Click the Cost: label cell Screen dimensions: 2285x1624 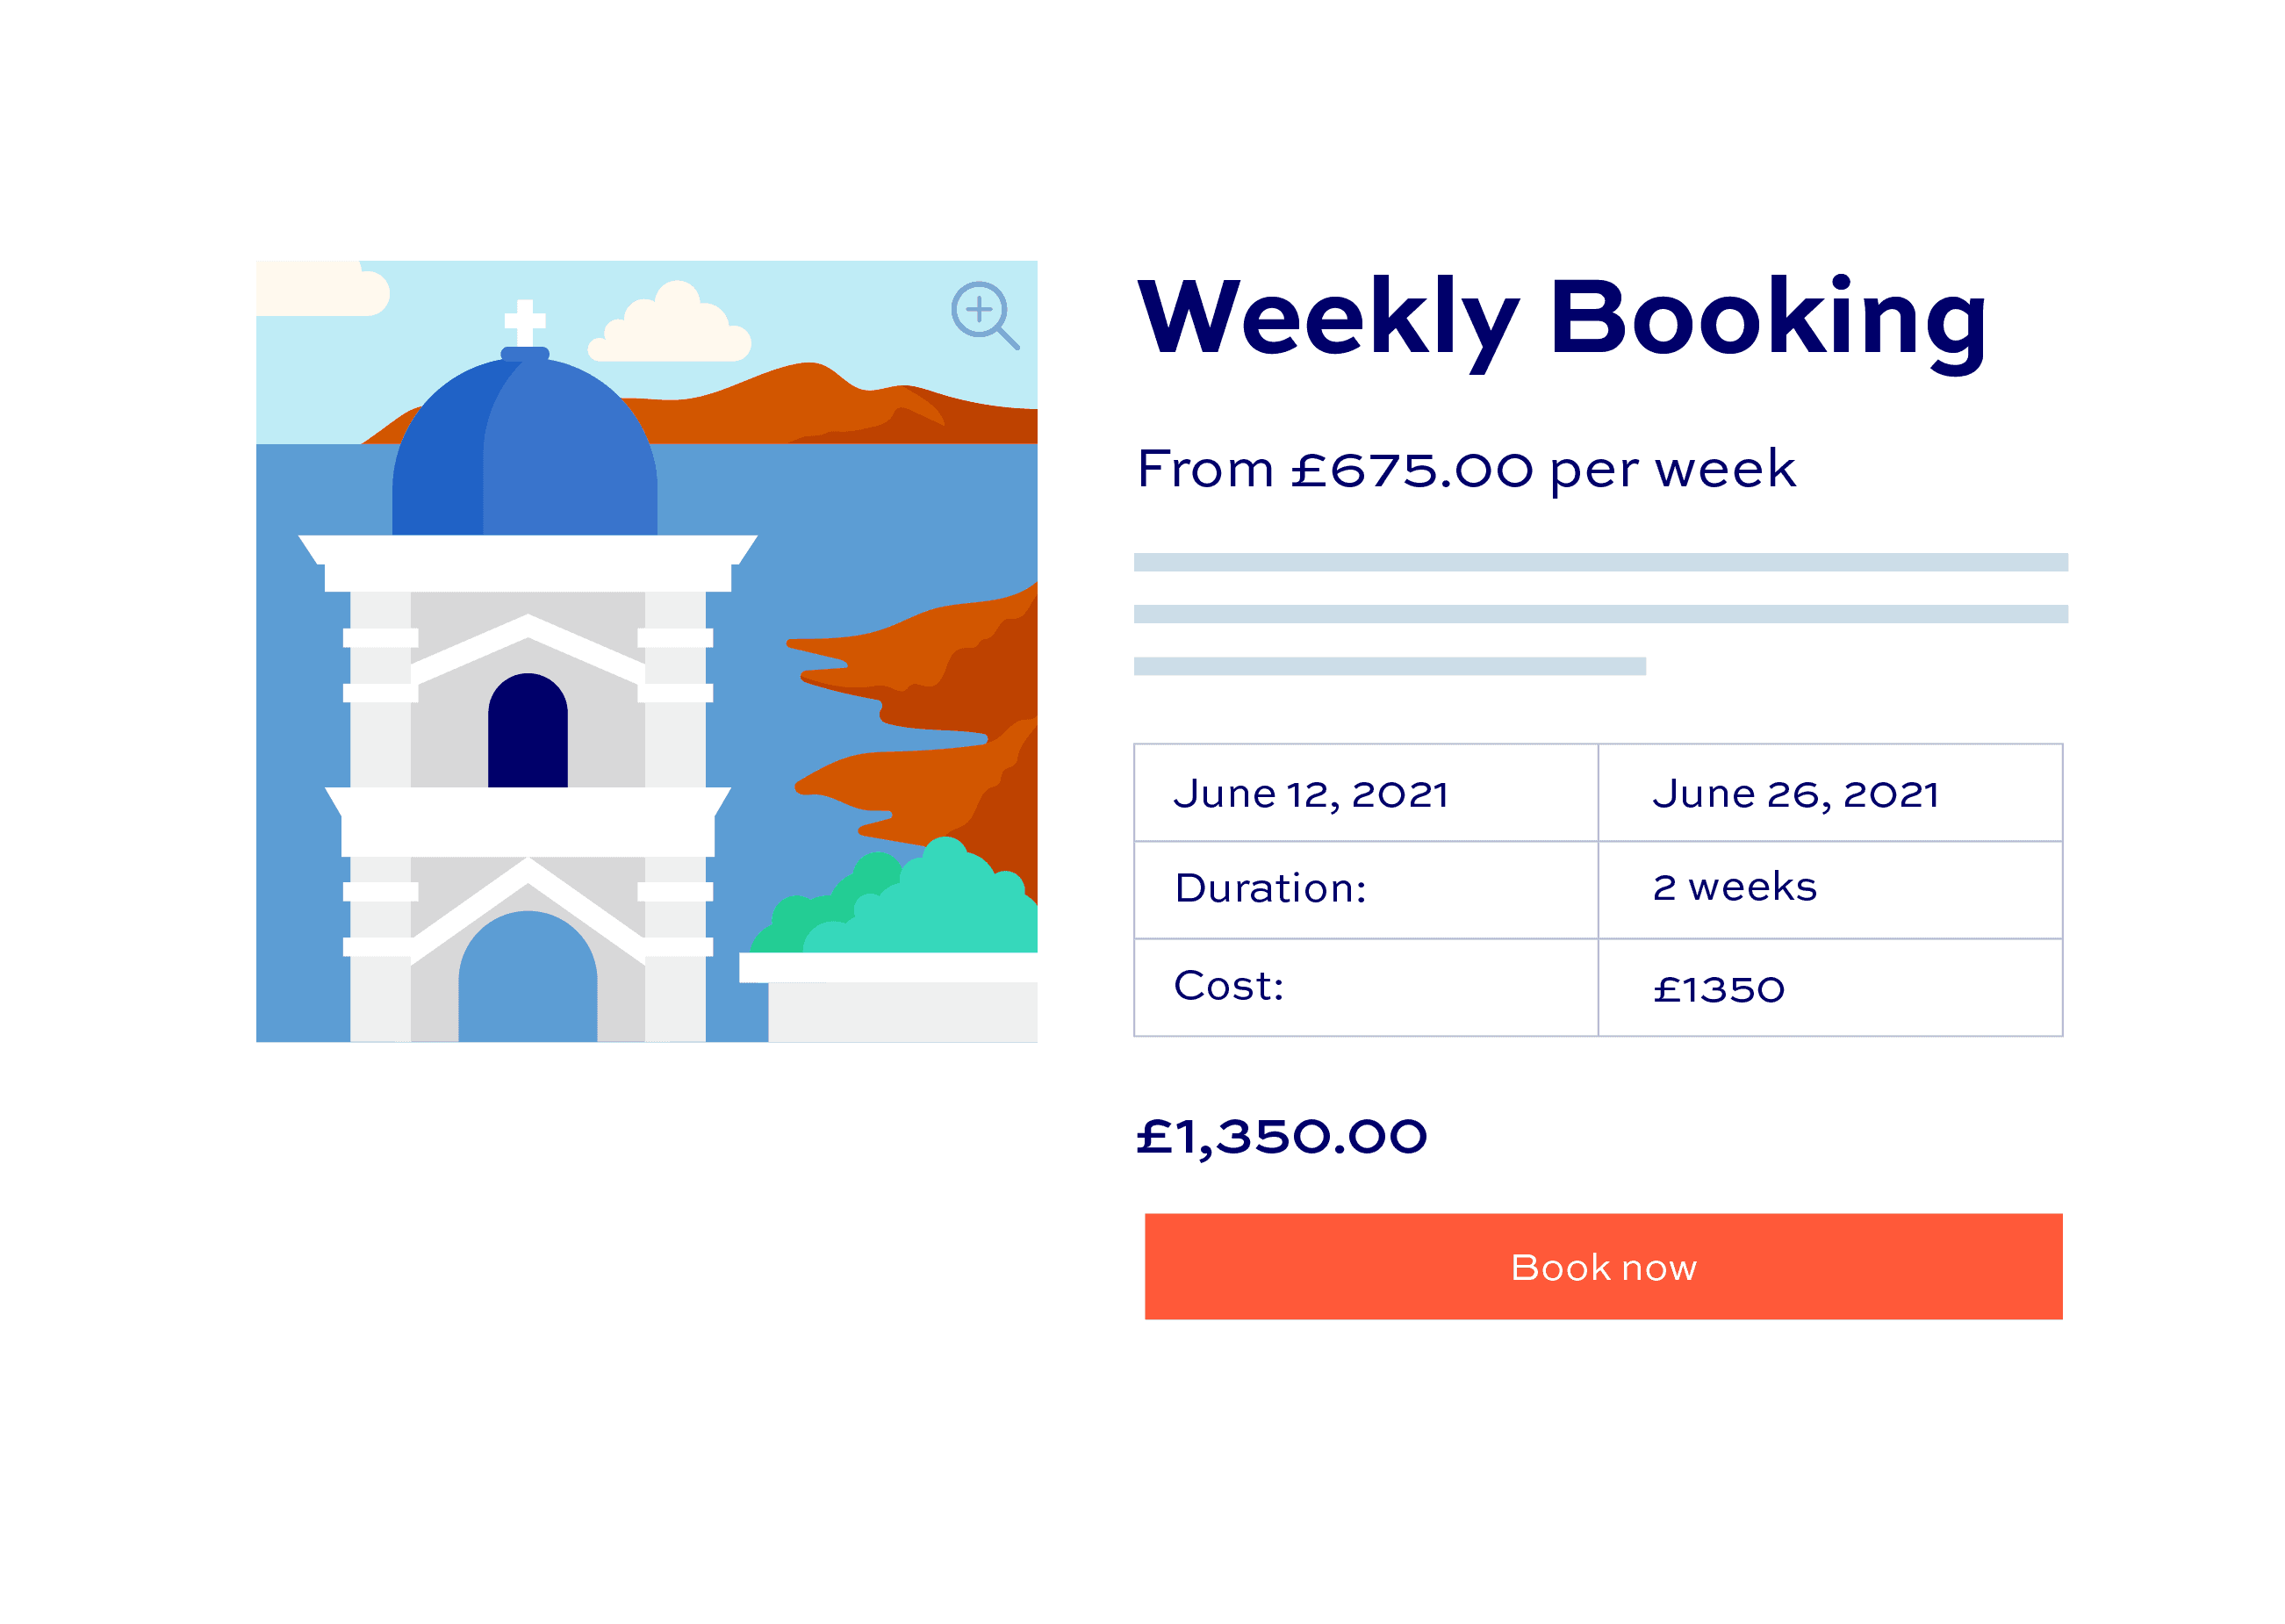tap(1366, 987)
